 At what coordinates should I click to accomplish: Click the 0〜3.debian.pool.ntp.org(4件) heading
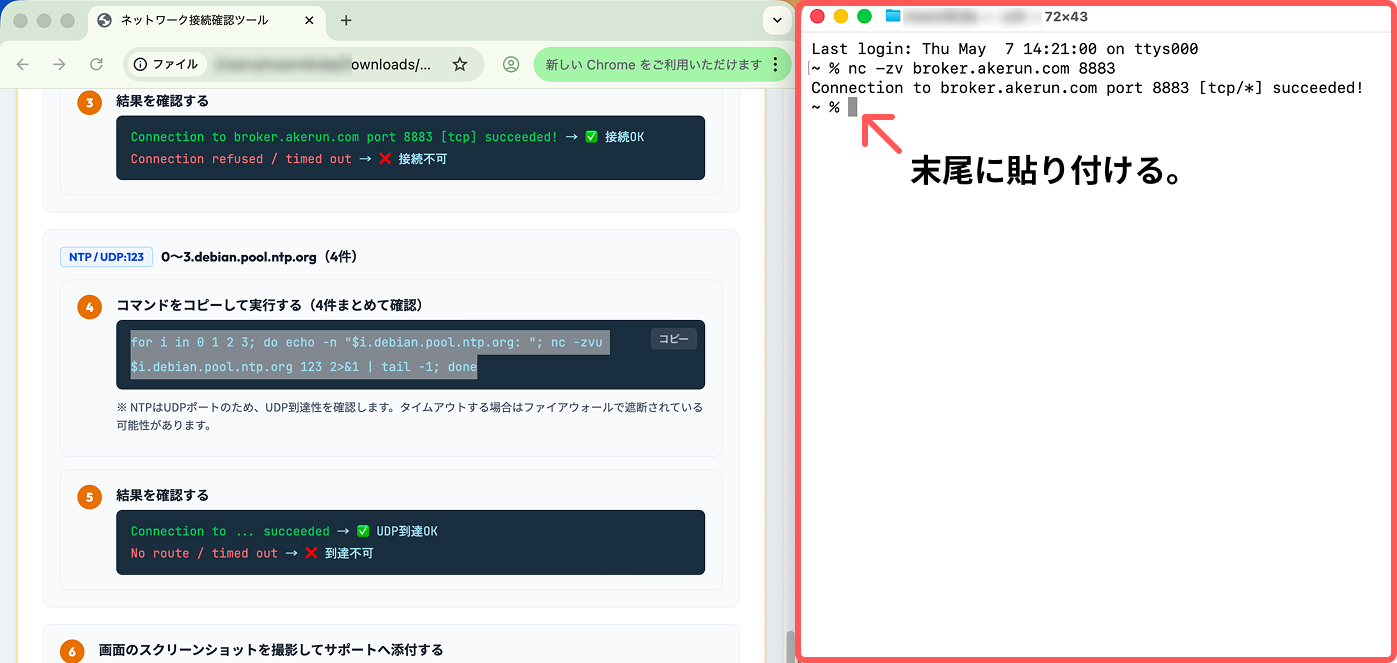point(259,257)
